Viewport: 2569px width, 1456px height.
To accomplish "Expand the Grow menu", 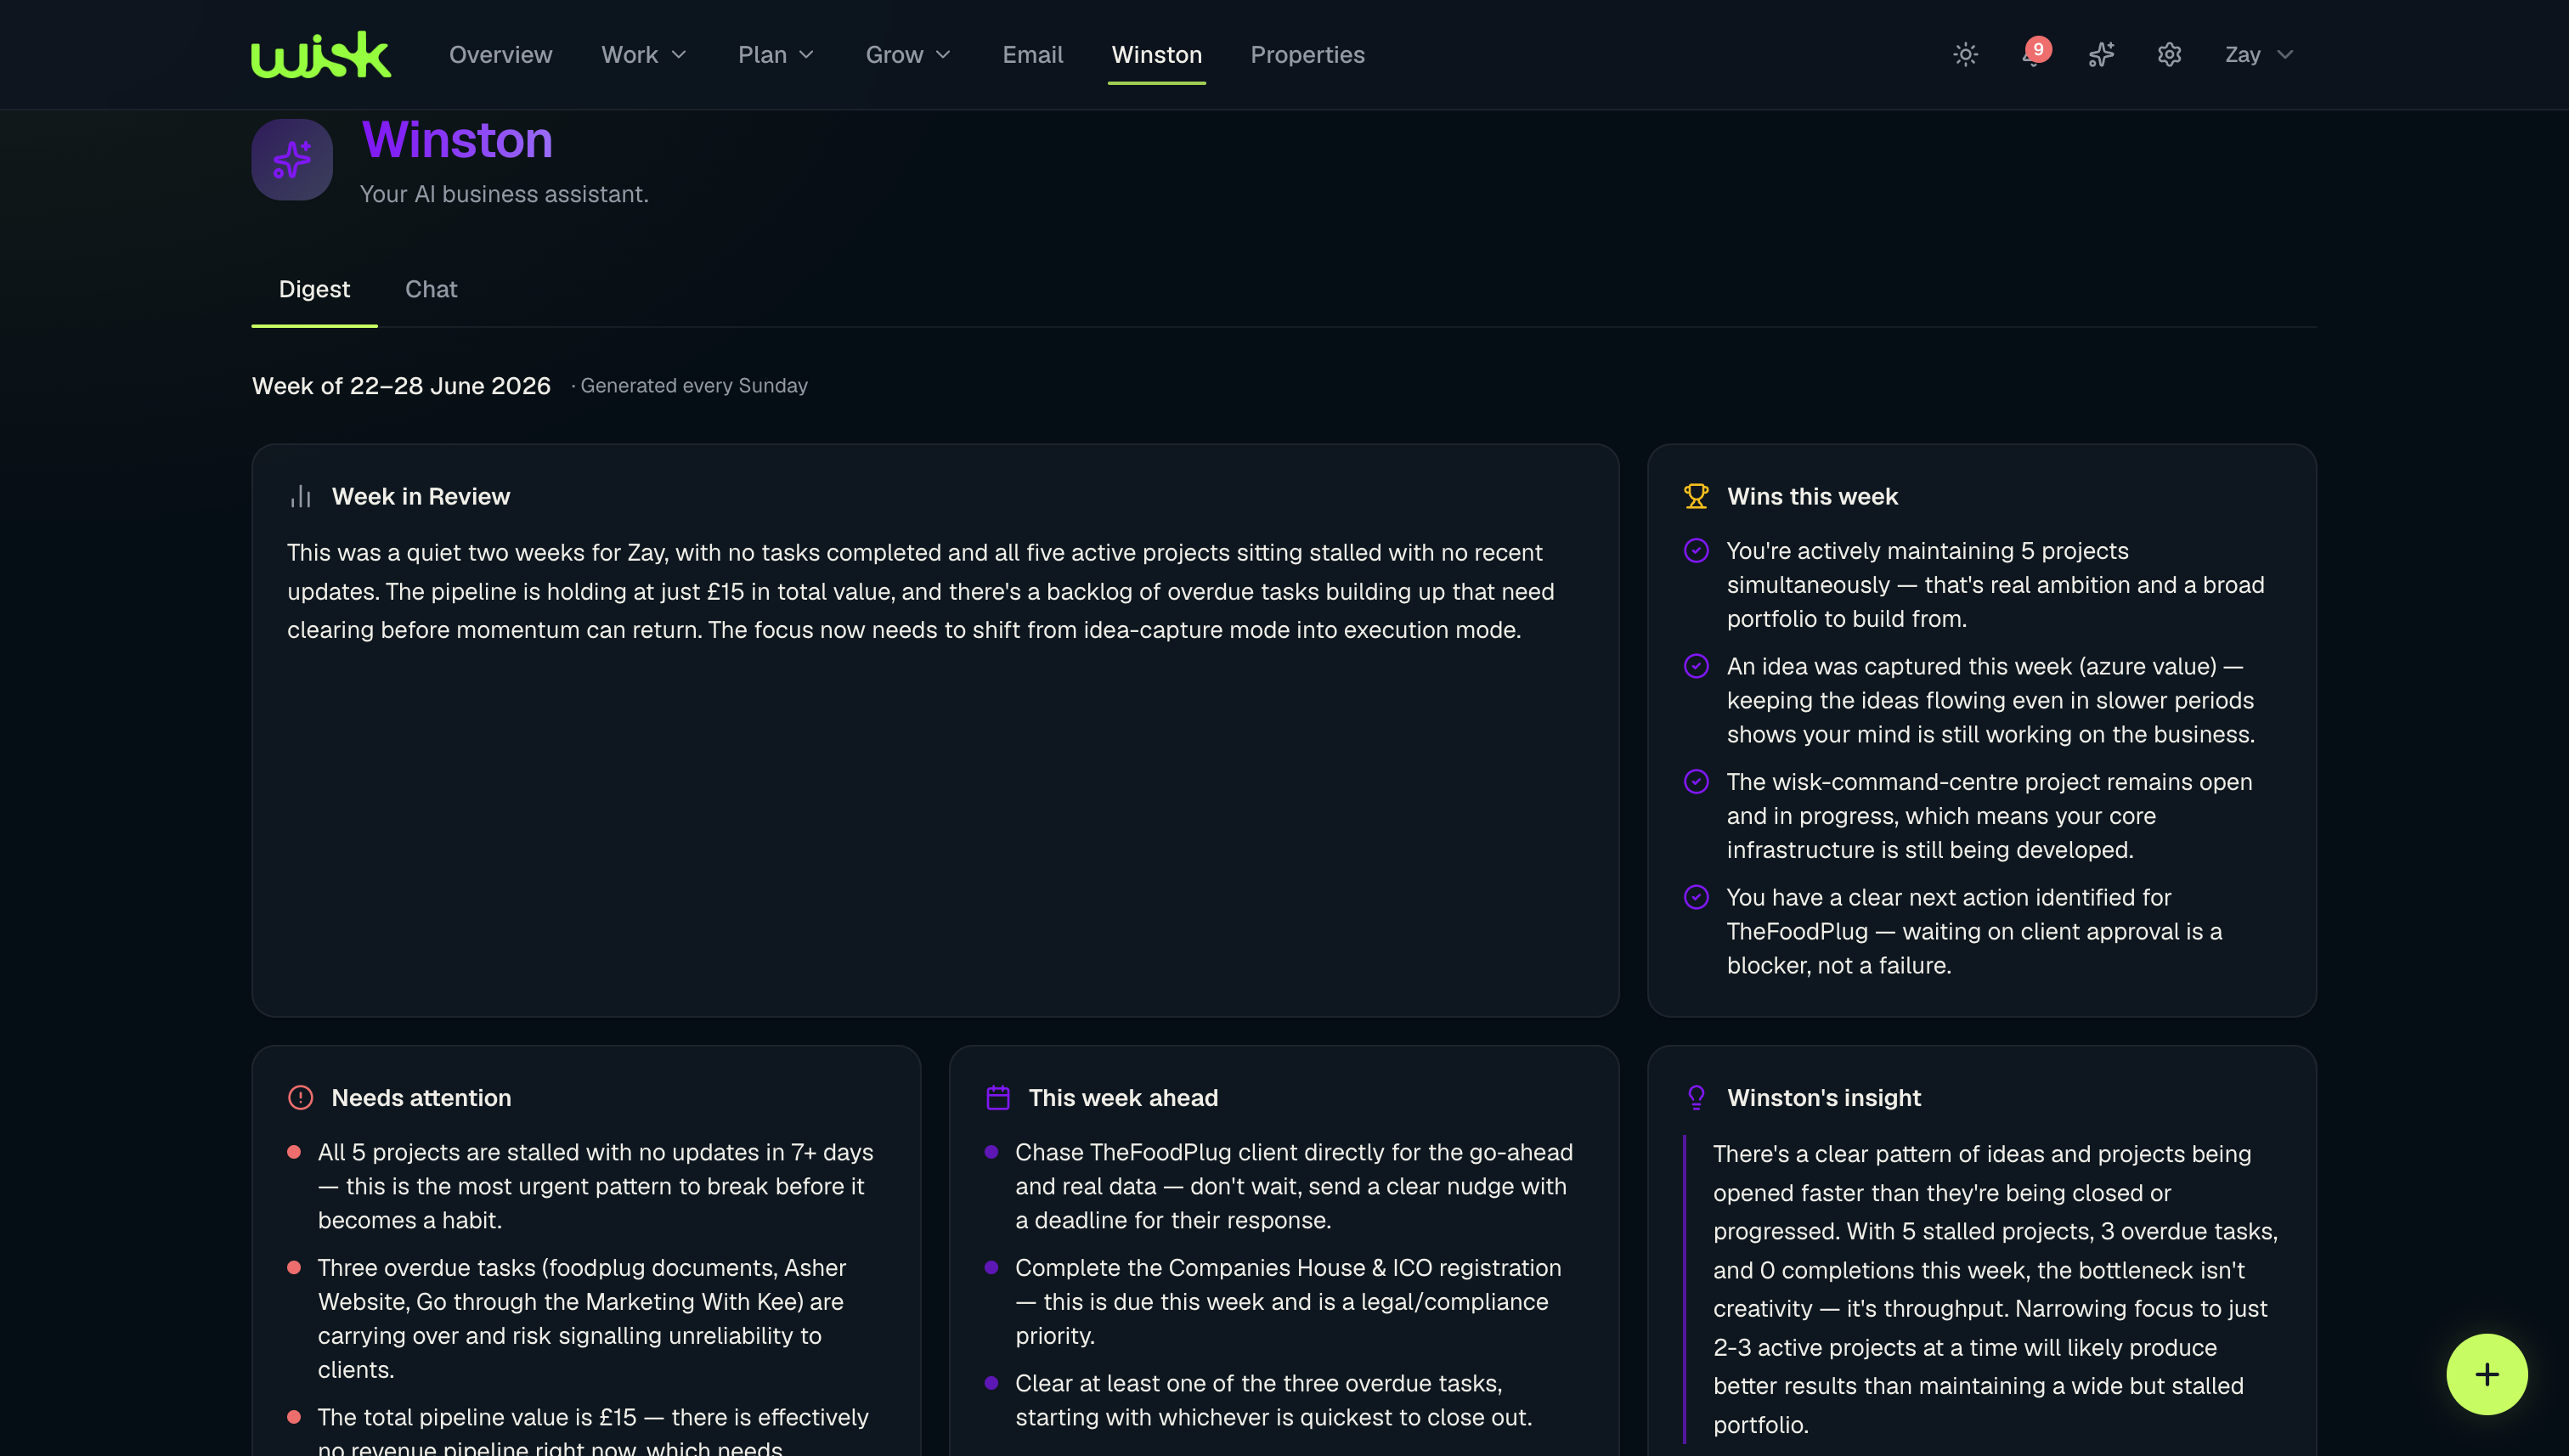I will [x=908, y=54].
